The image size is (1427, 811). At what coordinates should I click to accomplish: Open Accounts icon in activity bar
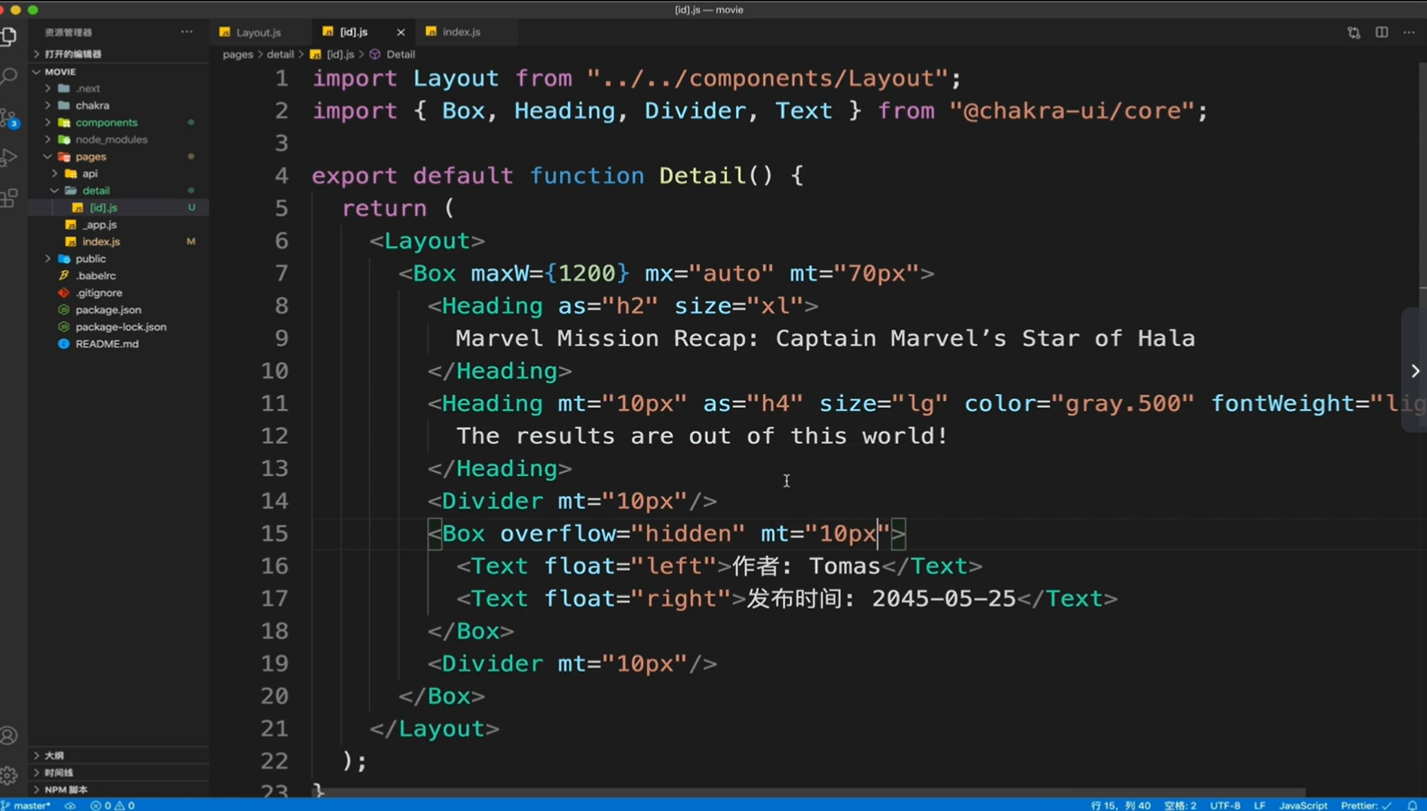[9, 736]
